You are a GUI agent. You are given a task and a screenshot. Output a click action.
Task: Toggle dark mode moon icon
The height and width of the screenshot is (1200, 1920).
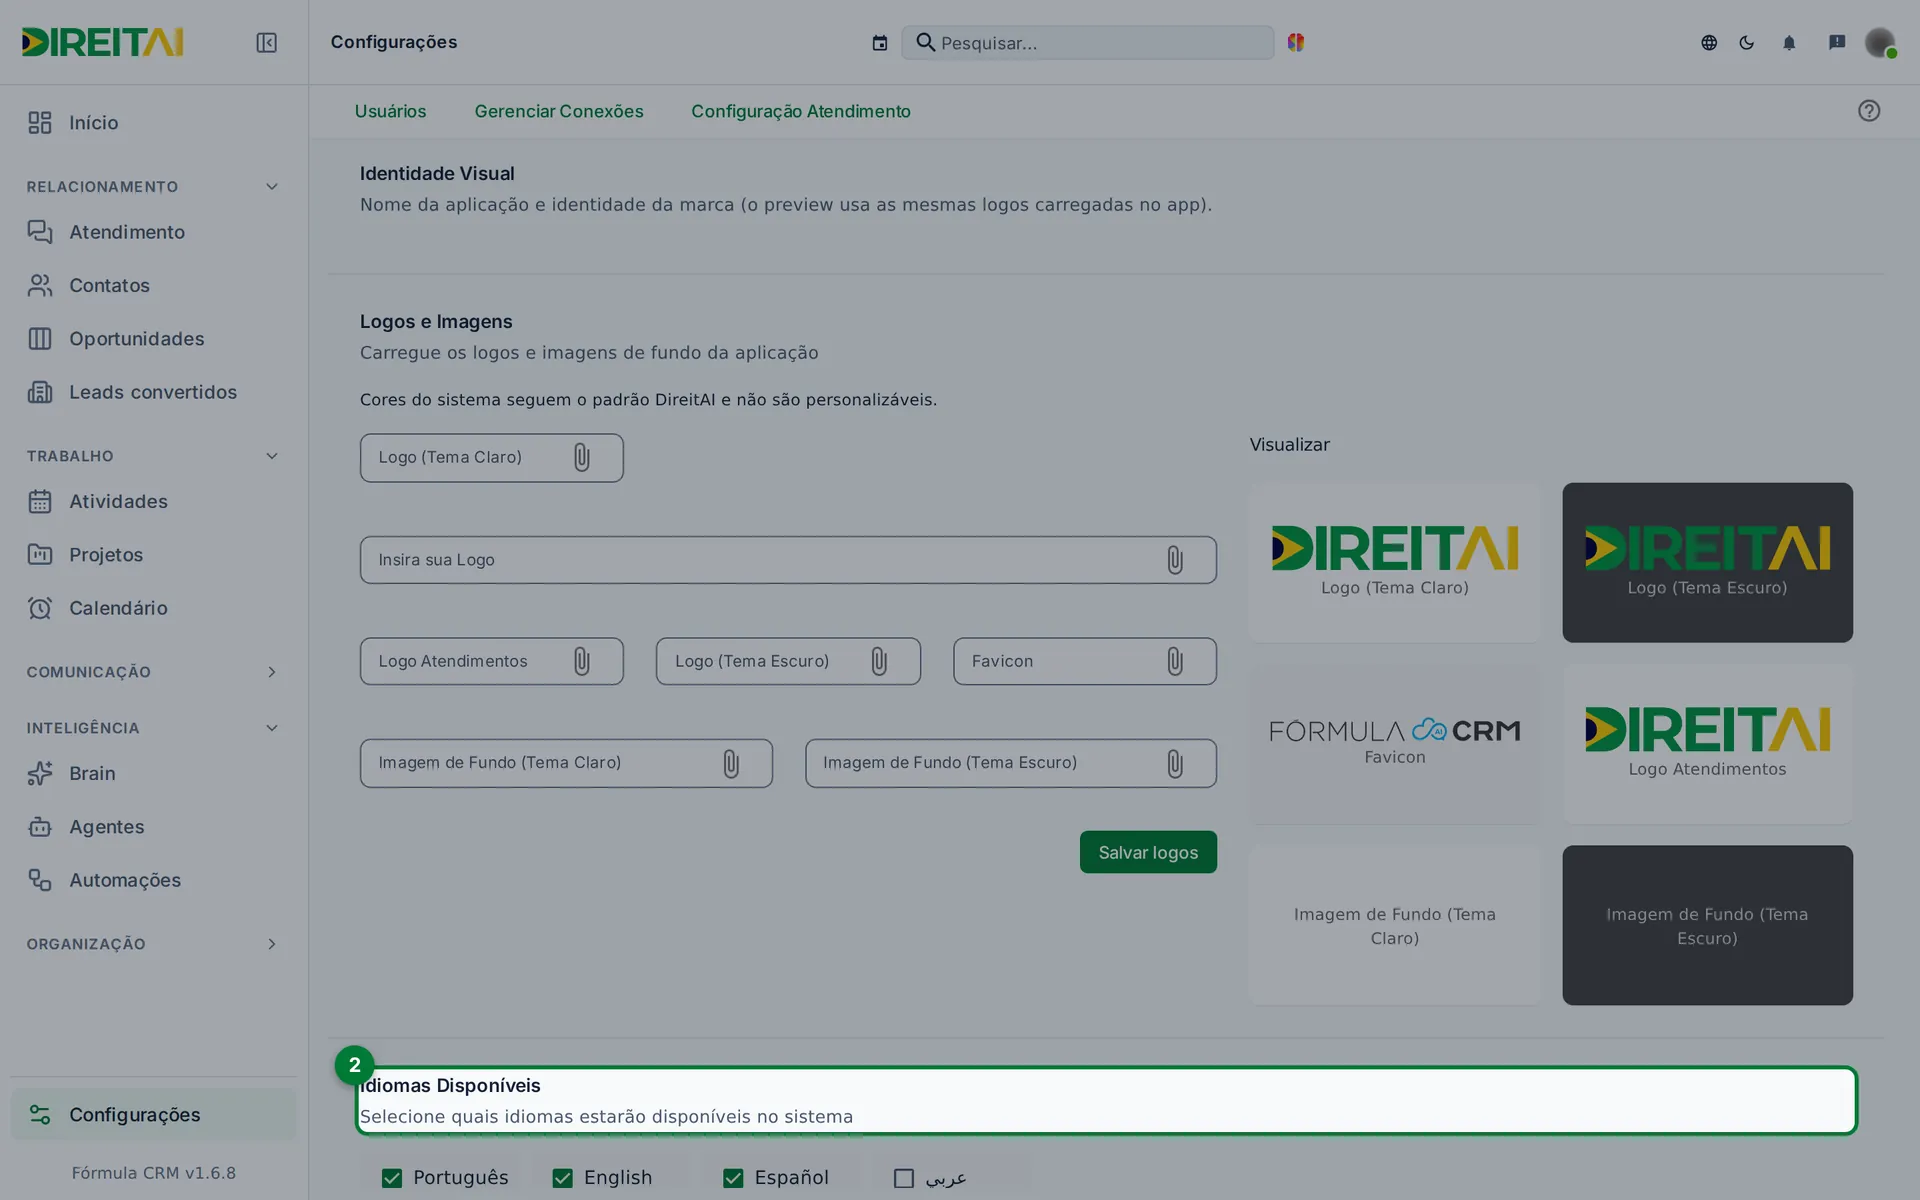[x=1747, y=42]
